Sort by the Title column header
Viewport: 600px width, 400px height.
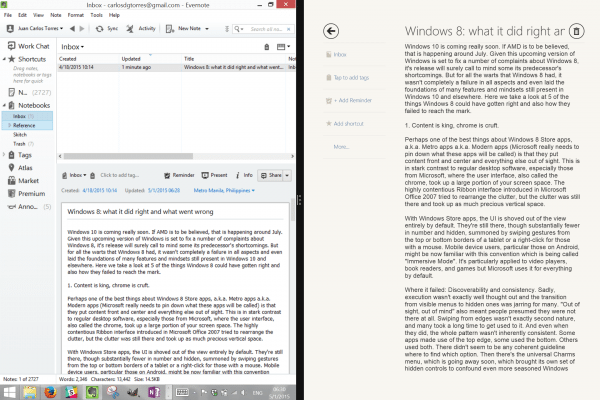click(234, 59)
